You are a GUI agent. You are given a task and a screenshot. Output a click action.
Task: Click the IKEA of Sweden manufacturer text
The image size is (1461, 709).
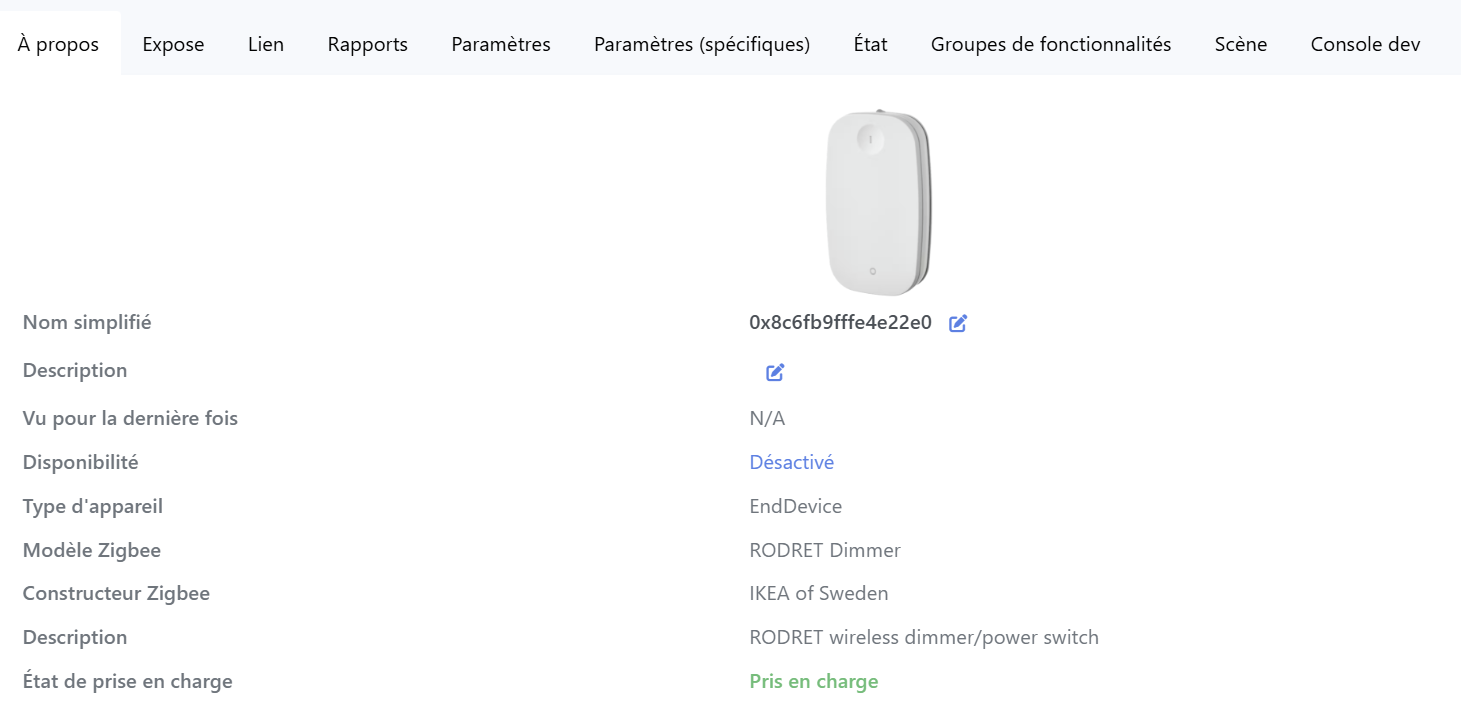[x=818, y=593]
